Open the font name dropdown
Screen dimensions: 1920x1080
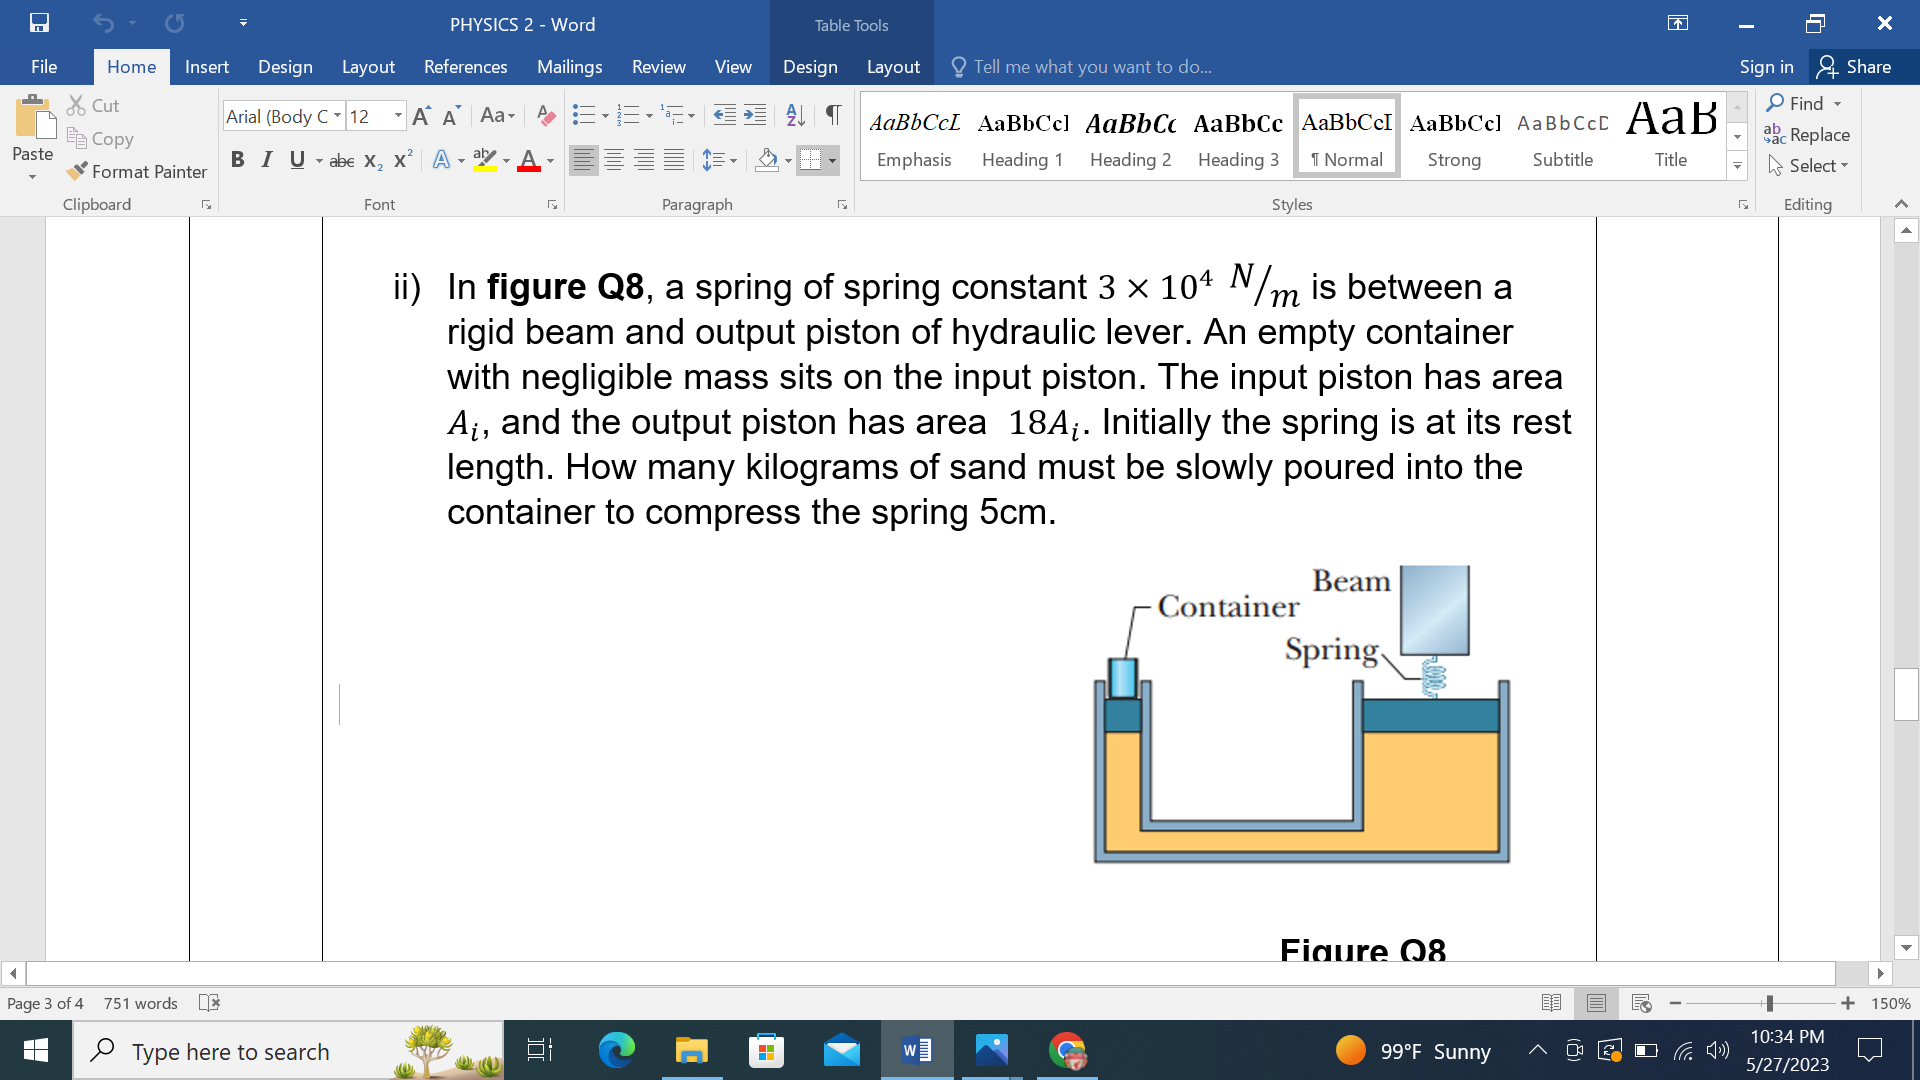point(337,116)
